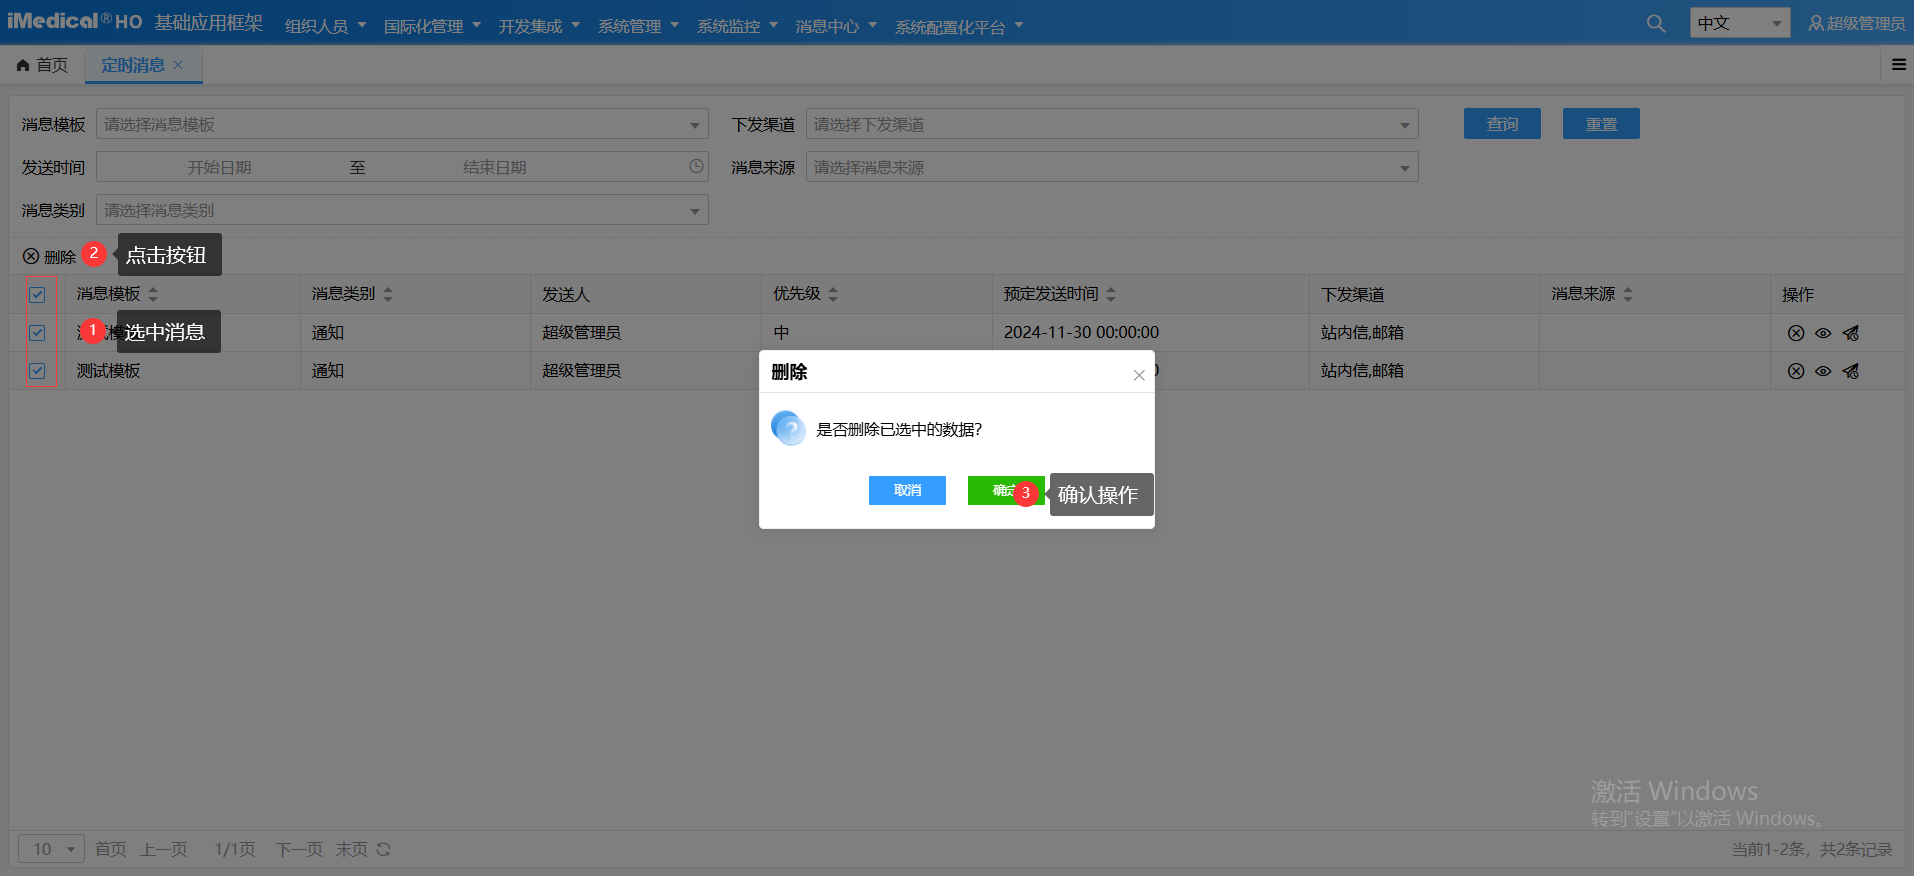Switch to the 首页 tab
The width and height of the screenshot is (1914, 876).
pos(43,65)
